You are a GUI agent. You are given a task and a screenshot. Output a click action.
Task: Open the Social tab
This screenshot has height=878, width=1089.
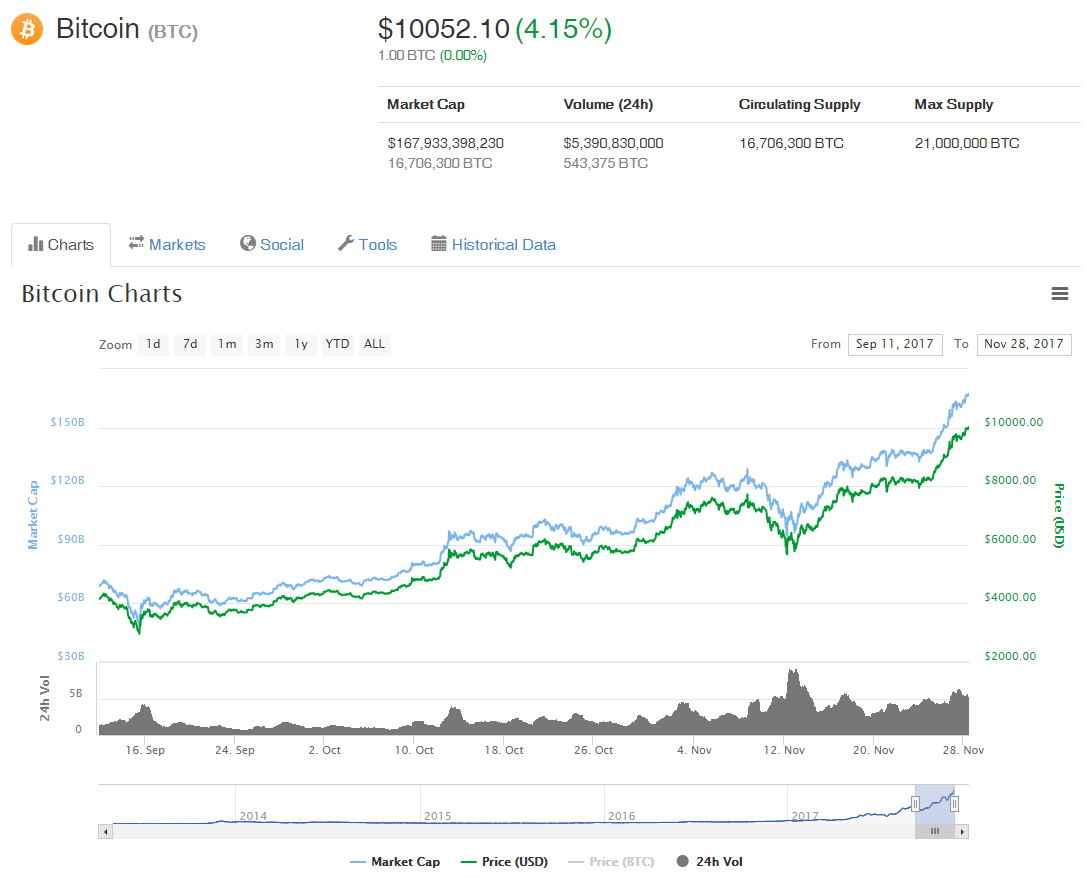[x=272, y=245]
